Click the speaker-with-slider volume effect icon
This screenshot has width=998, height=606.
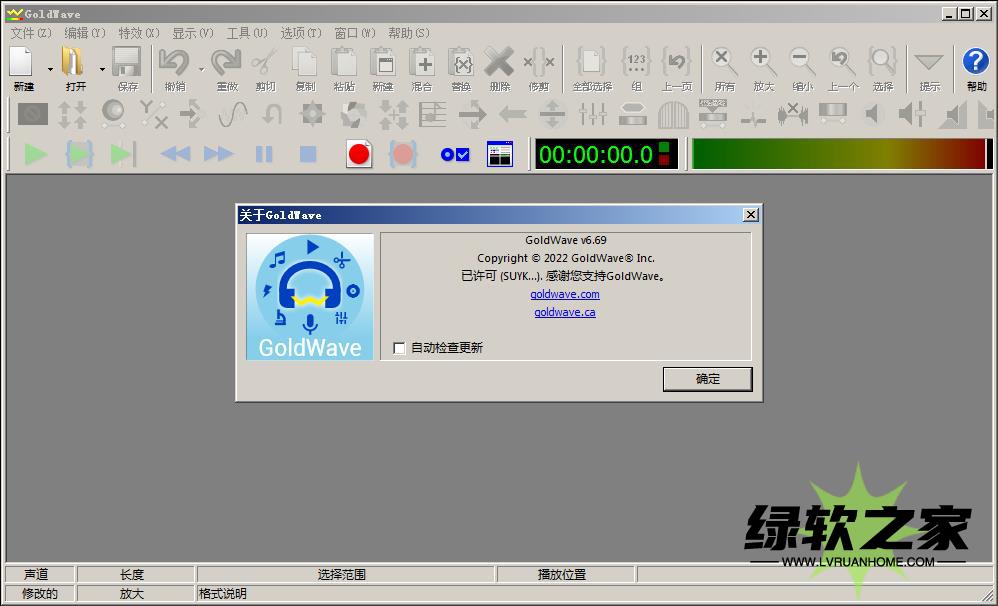click(913, 115)
